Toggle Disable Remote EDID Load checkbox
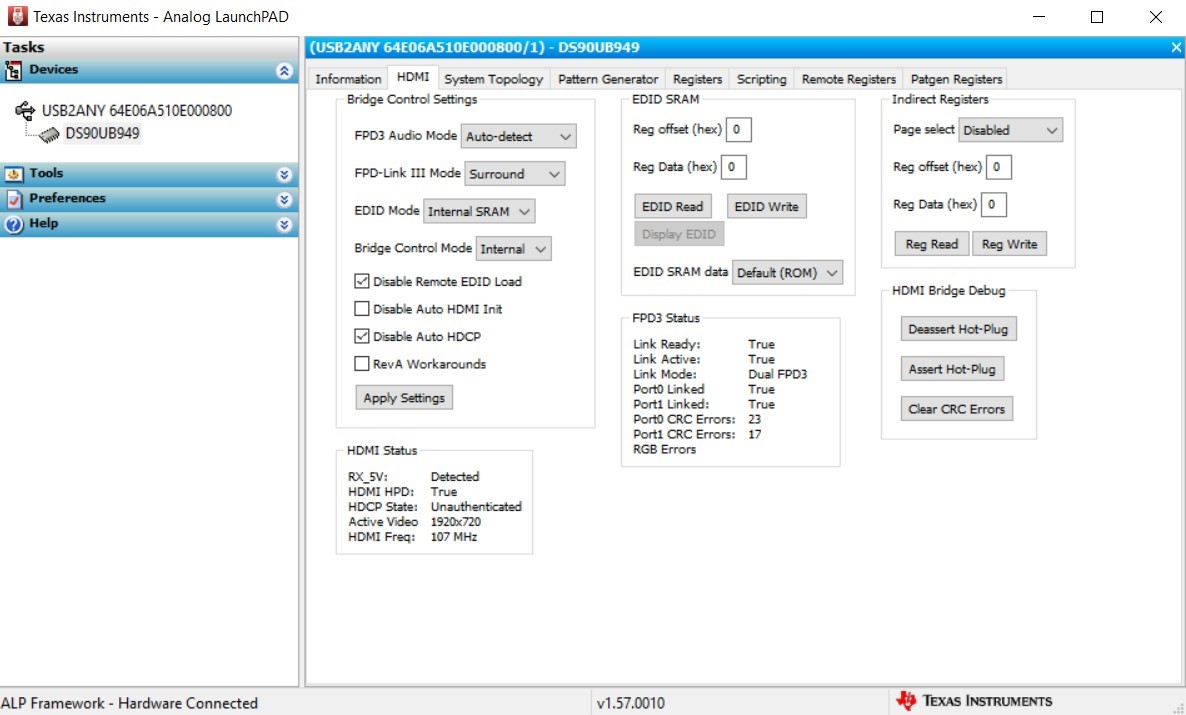The width and height of the screenshot is (1186, 715). tap(362, 281)
